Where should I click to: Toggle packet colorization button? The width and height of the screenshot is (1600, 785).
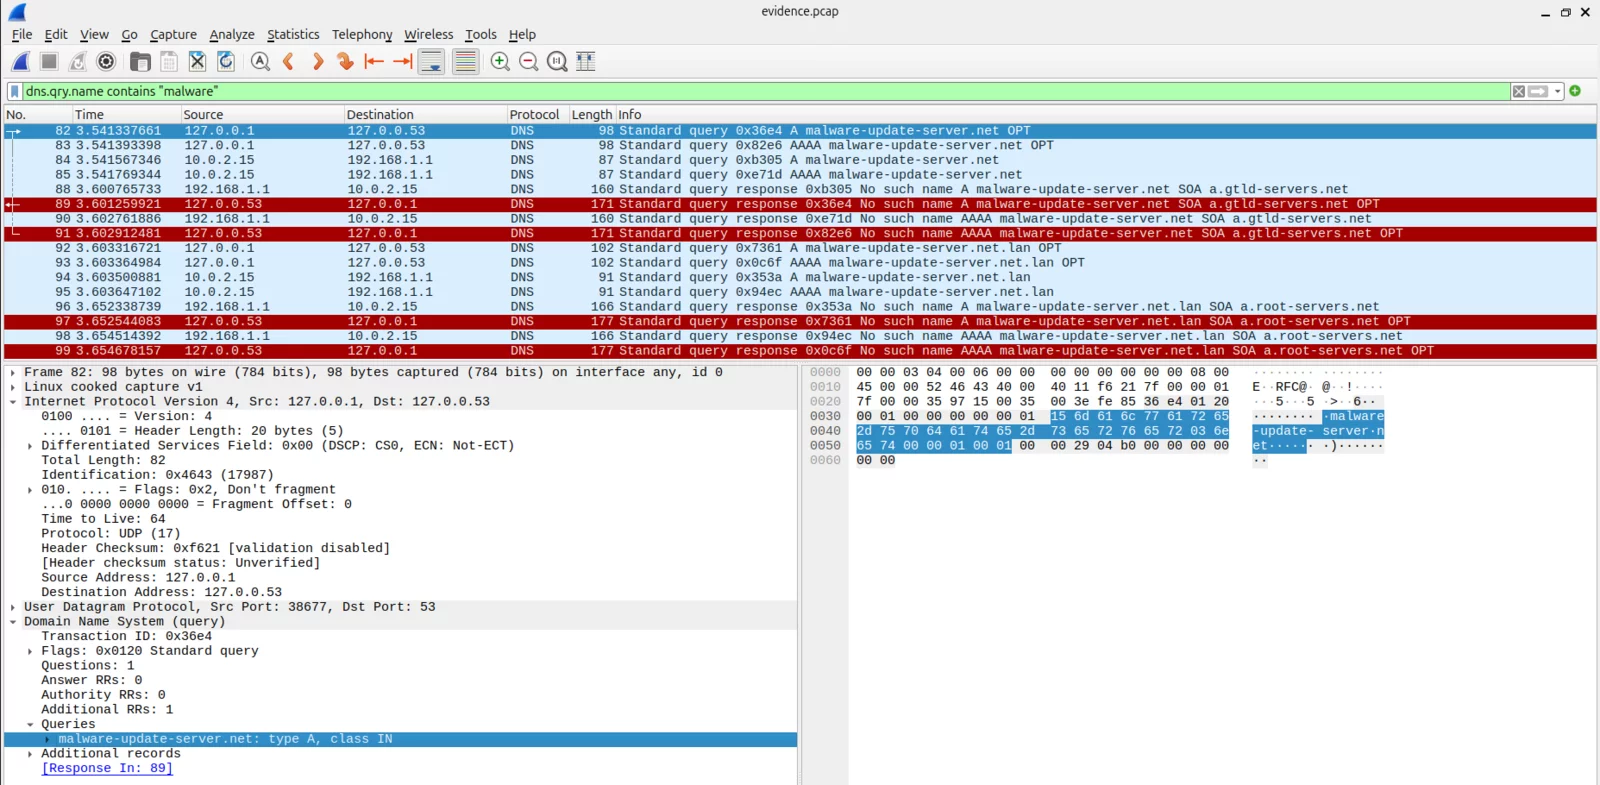click(x=465, y=62)
